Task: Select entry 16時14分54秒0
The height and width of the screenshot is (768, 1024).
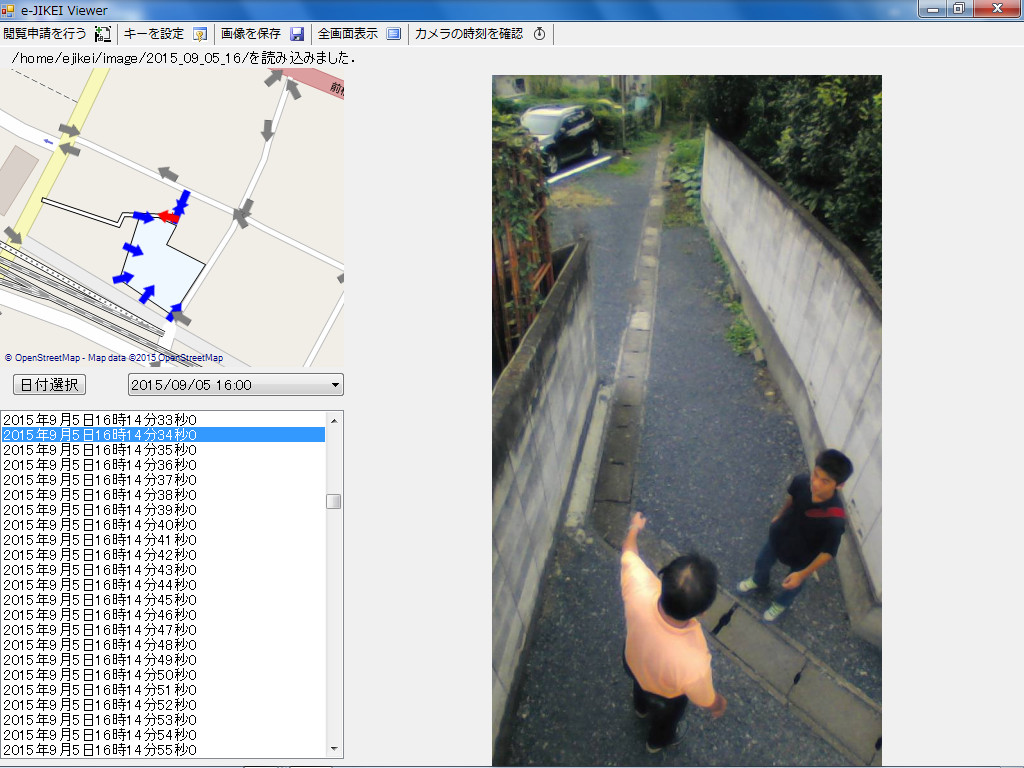Action: [163, 735]
